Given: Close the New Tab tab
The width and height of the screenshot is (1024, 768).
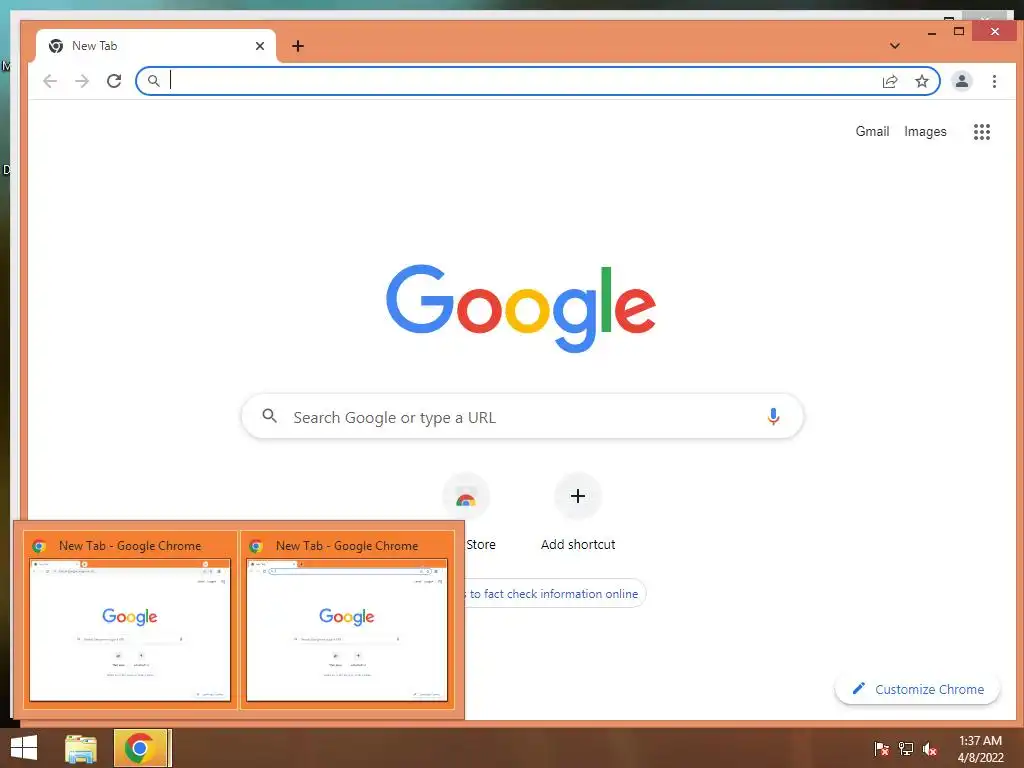Looking at the screenshot, I should click(x=260, y=46).
